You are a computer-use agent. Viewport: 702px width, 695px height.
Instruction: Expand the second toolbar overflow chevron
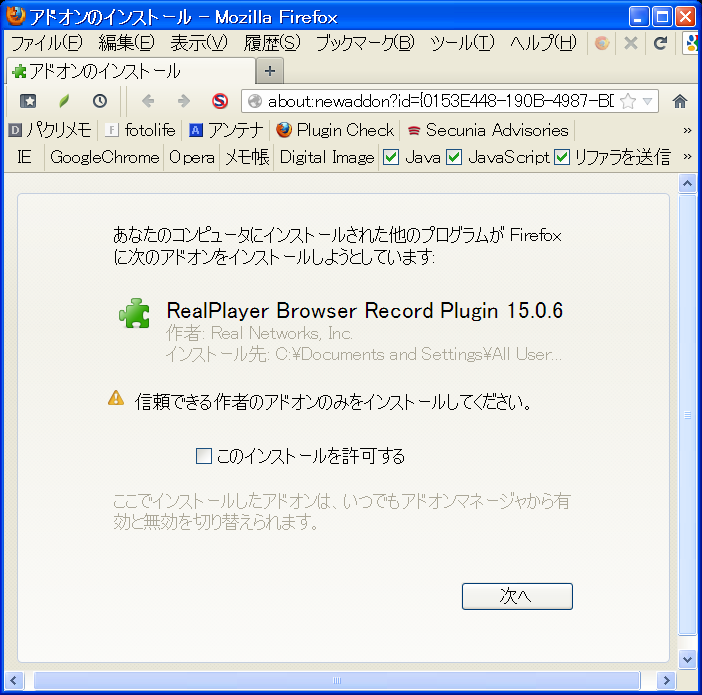pyautogui.click(x=687, y=157)
